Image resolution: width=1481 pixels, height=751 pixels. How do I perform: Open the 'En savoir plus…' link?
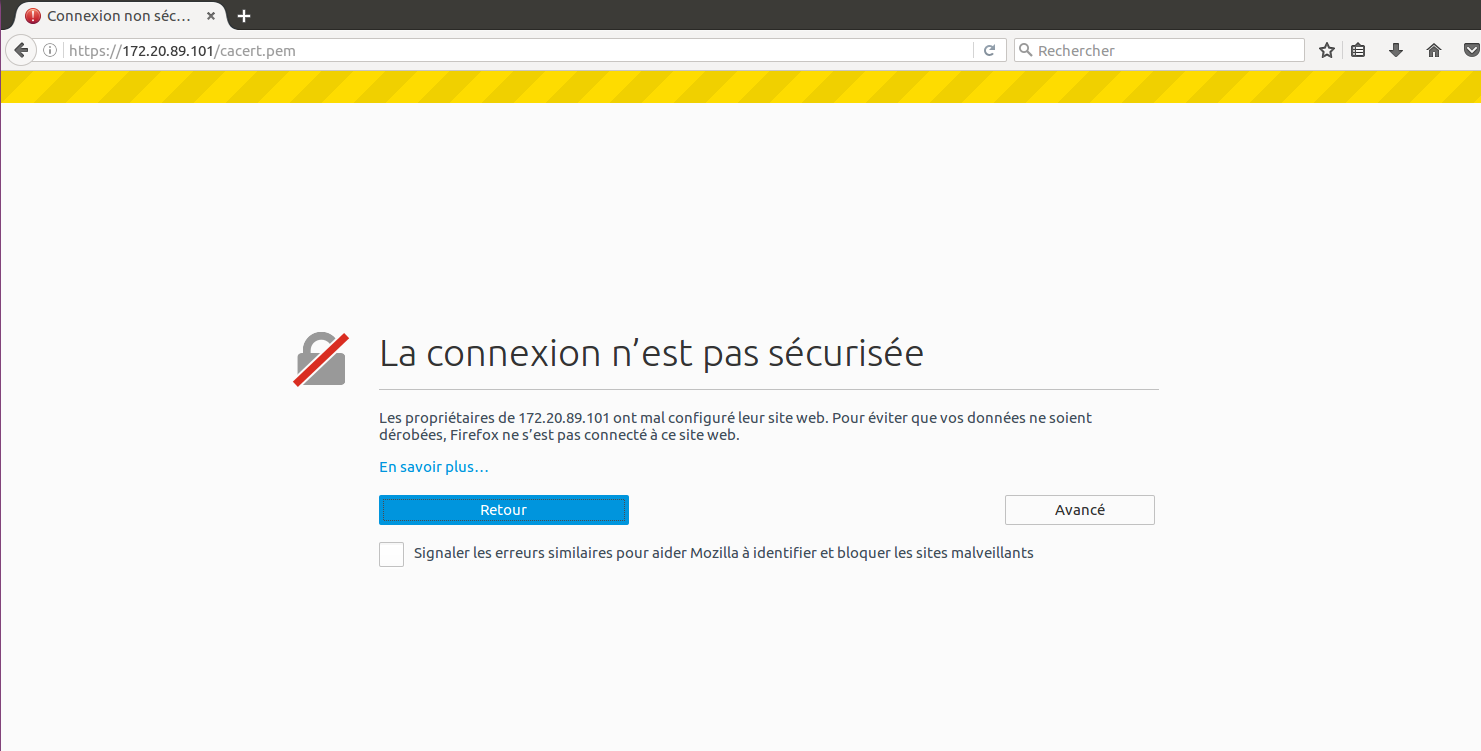pos(434,467)
